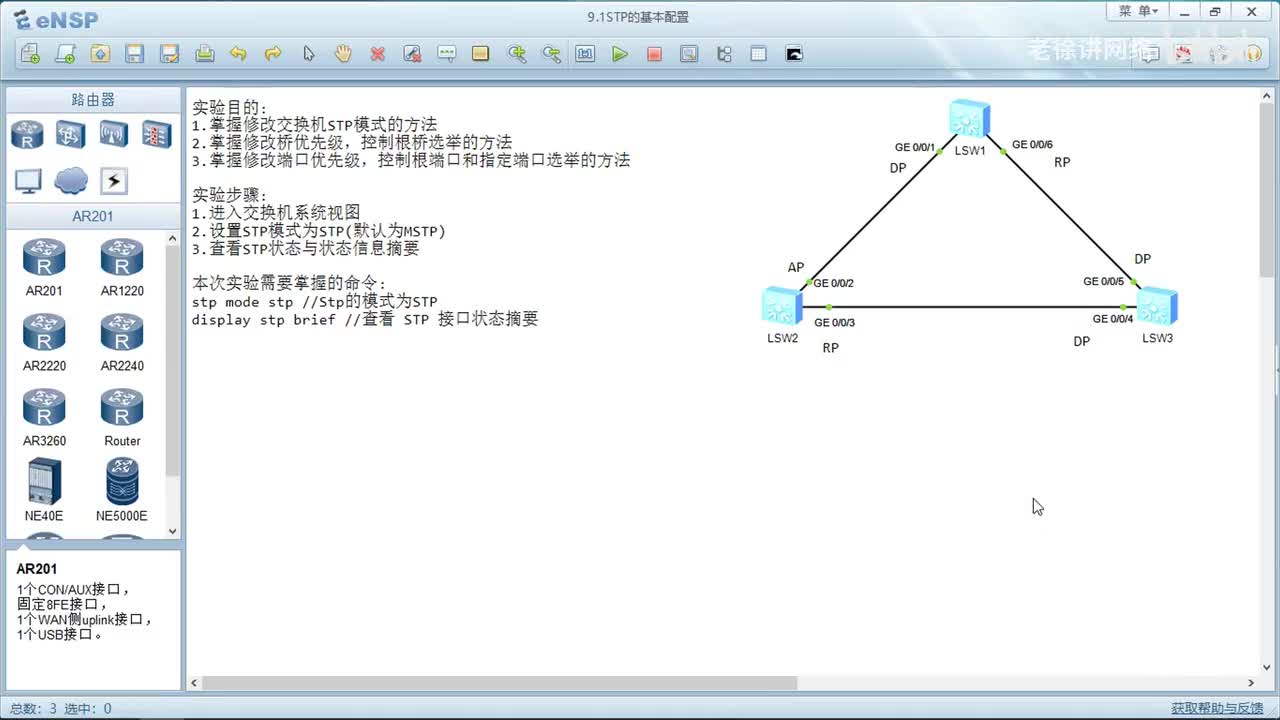1280x720 pixels.
Task: Open the 菜单 dropdown menu
Action: coord(1138,12)
